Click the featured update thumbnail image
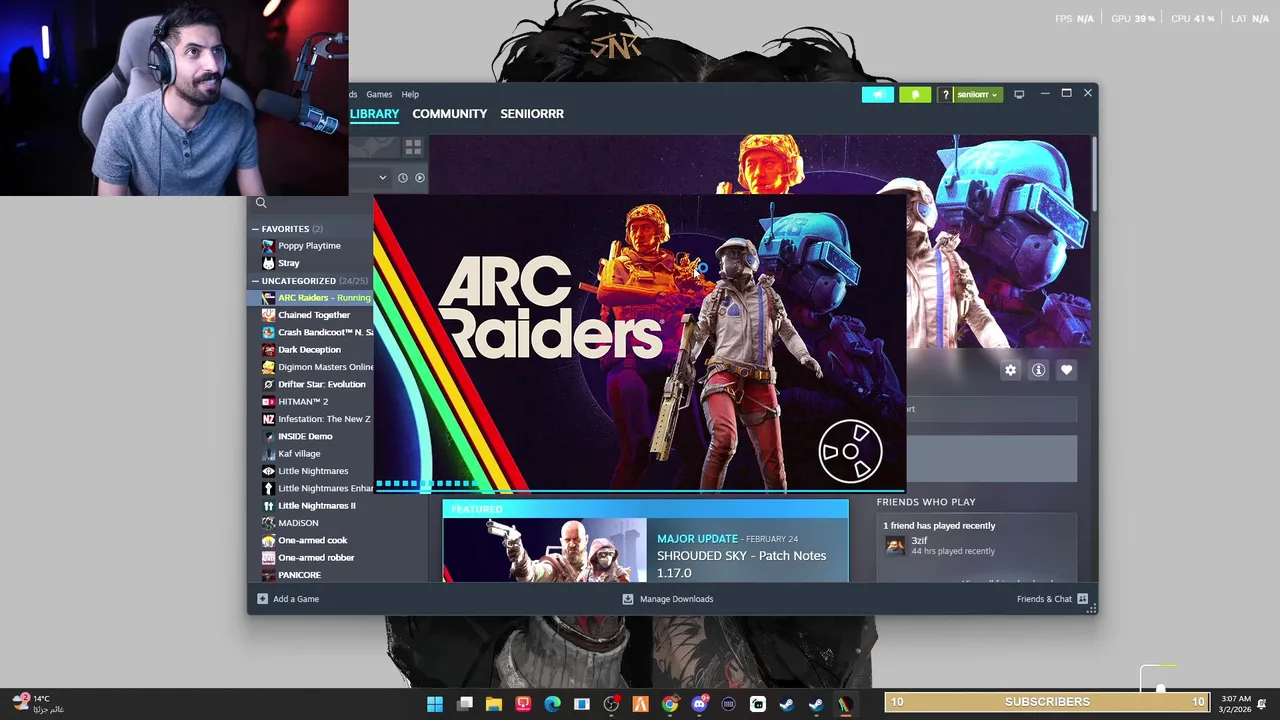 [x=545, y=550]
